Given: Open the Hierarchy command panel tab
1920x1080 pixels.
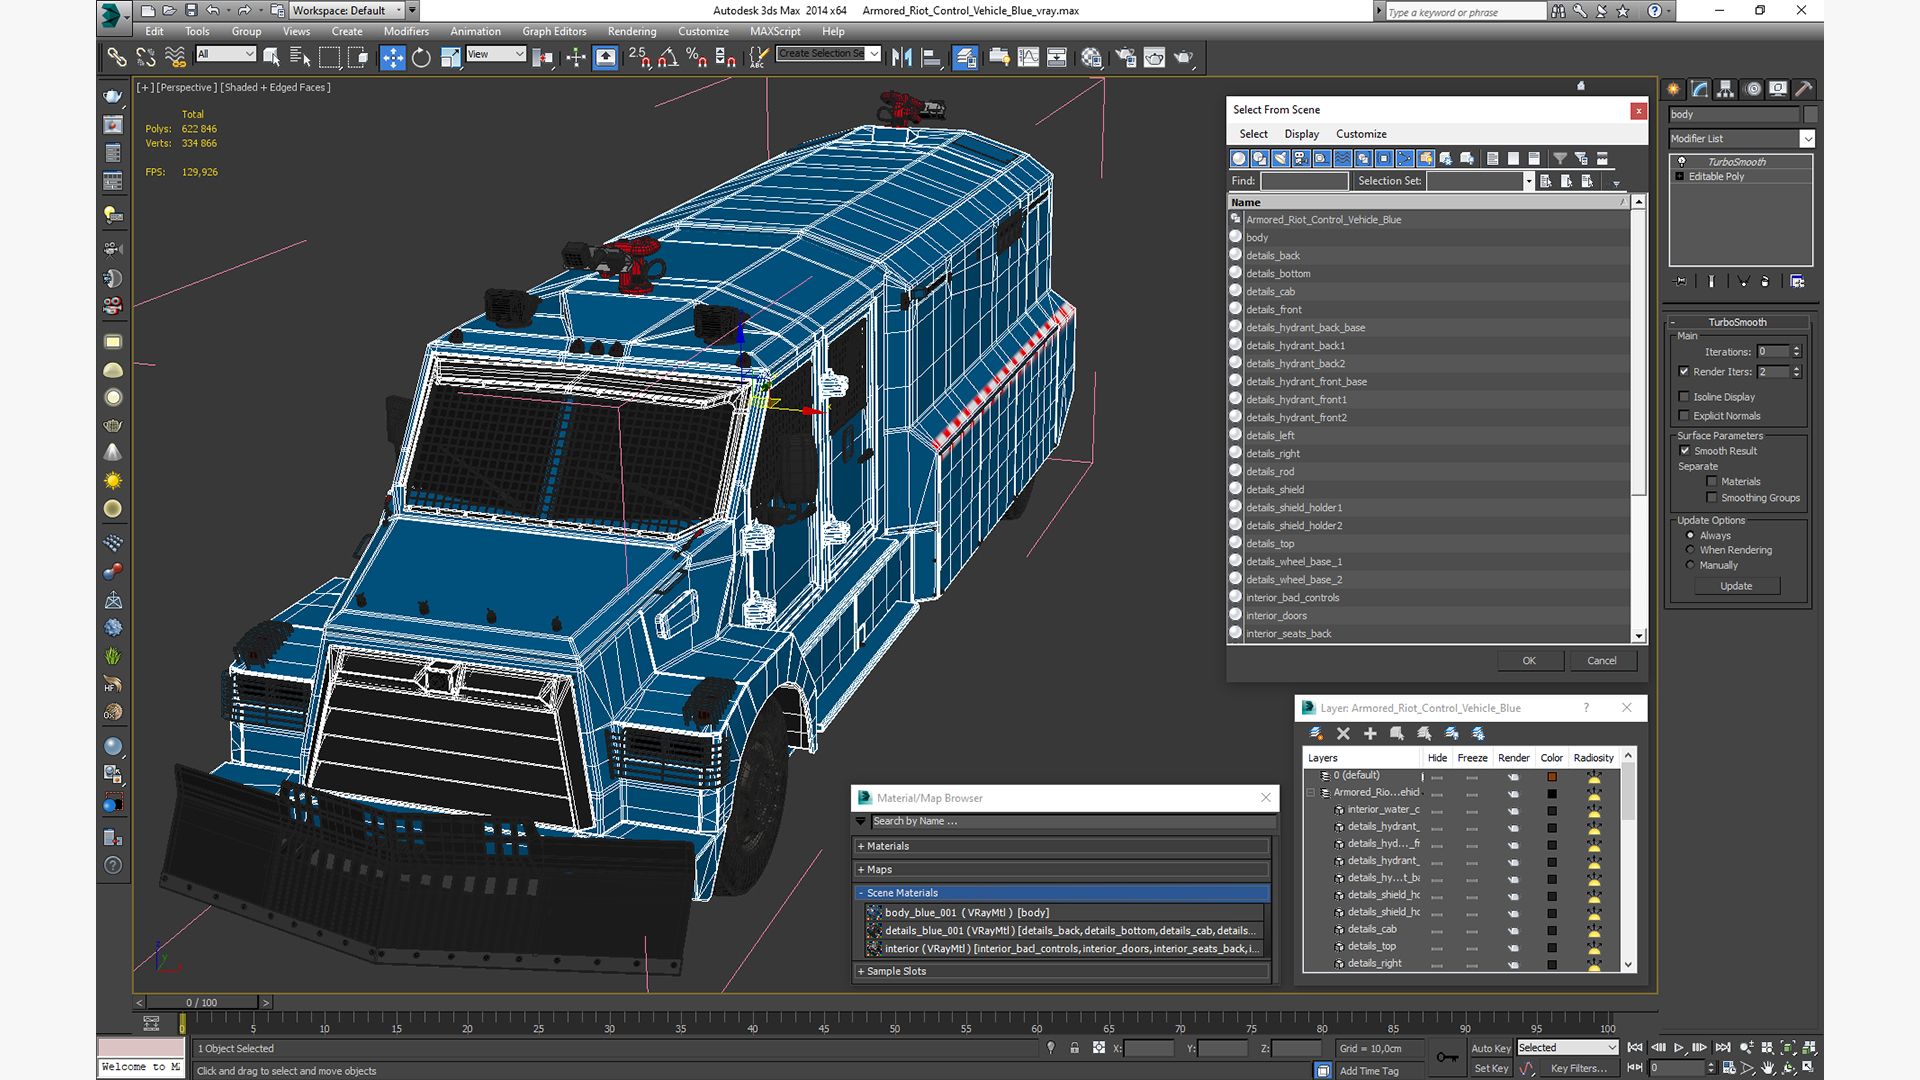Looking at the screenshot, I should [x=1726, y=89].
